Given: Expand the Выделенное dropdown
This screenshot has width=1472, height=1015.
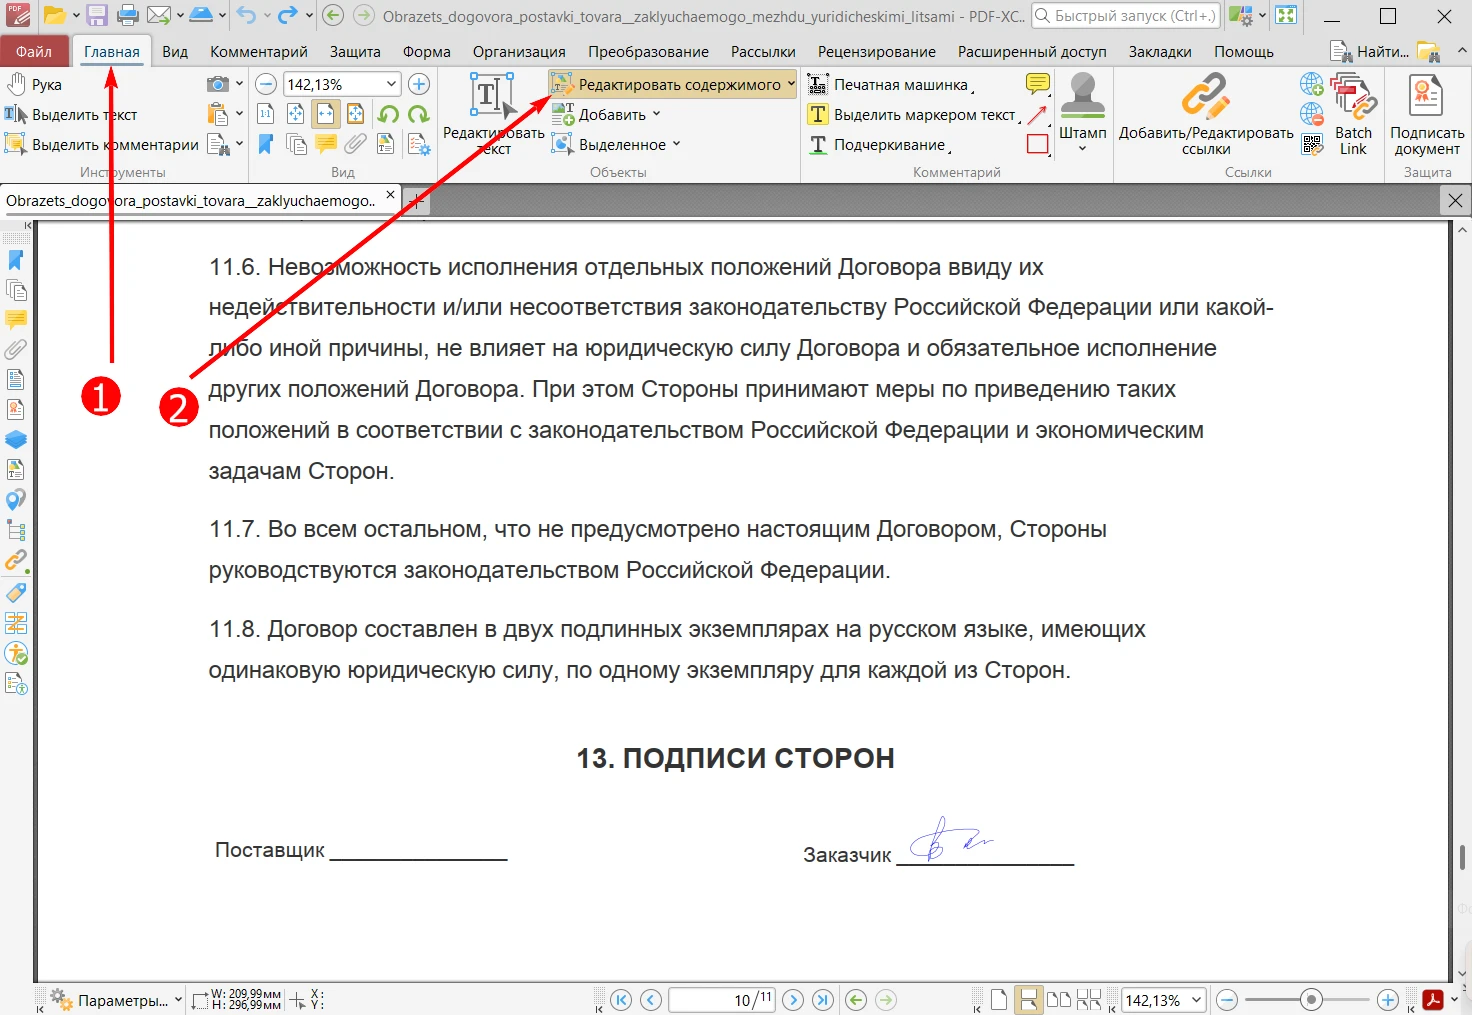Looking at the screenshot, I should tap(620, 145).
